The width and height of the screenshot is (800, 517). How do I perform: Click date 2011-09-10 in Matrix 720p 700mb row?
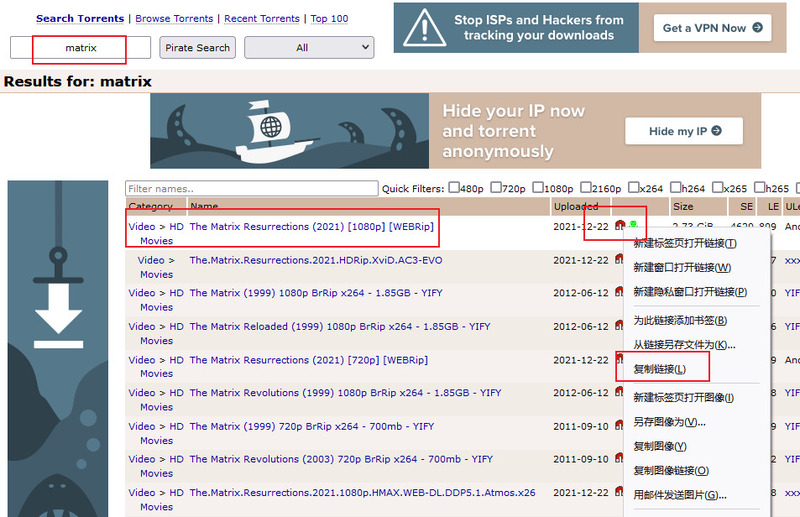point(581,426)
